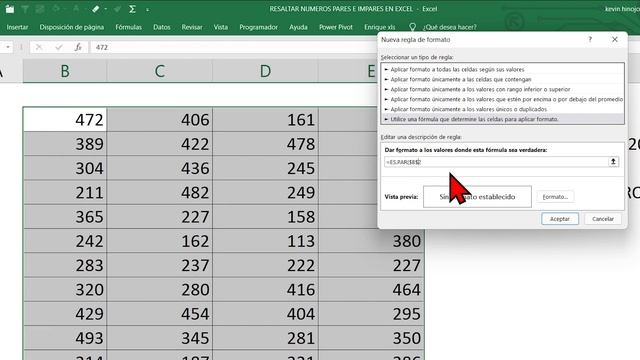640x360 pixels.
Task: Open the Power Pivot tab
Action: coord(336,27)
